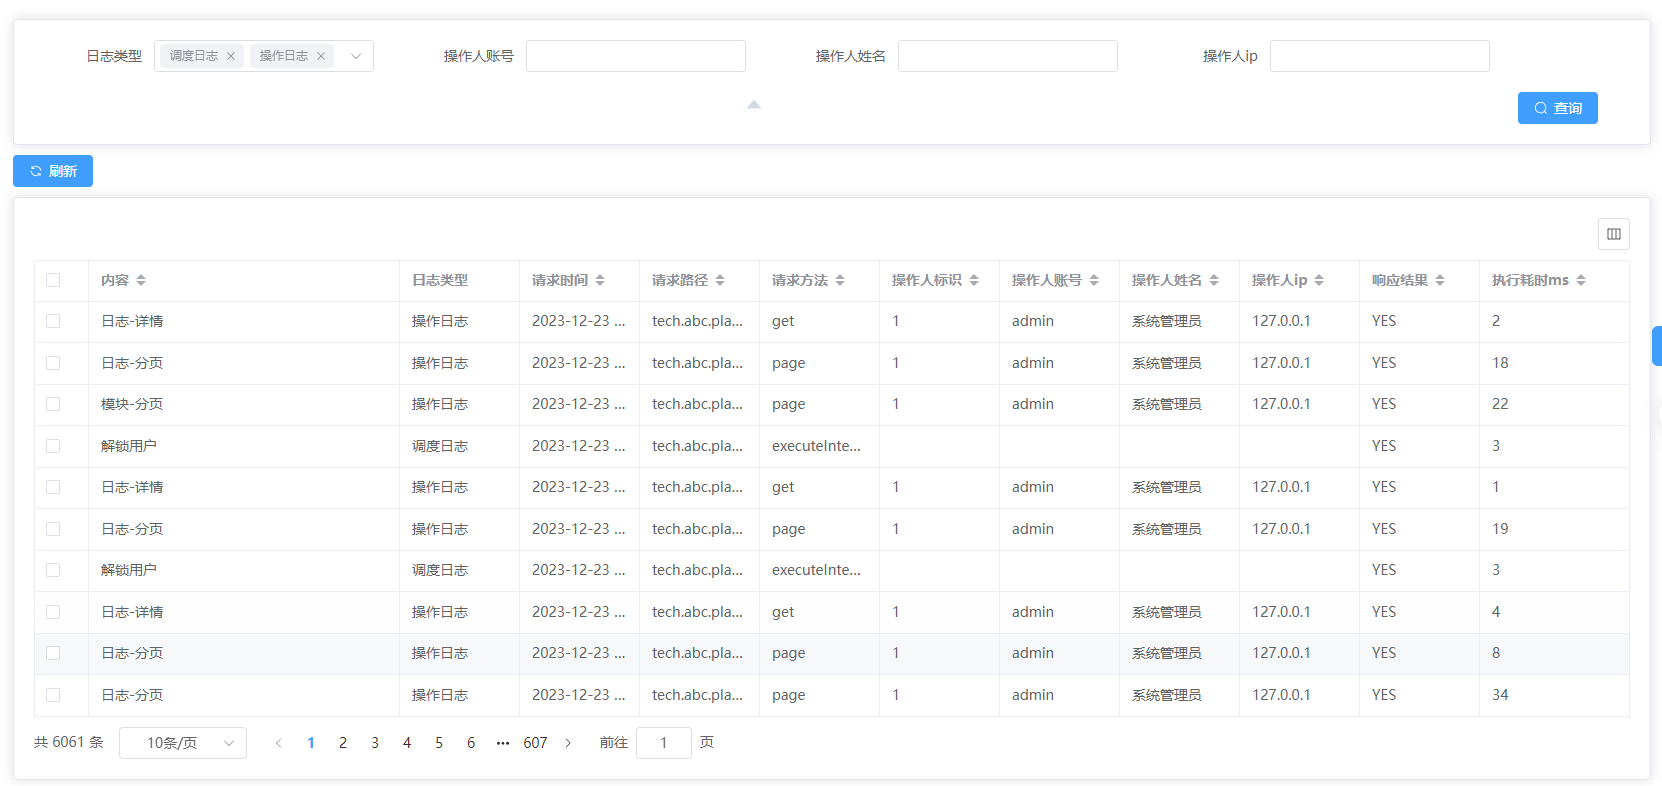Collapse the search panel with up arrow
This screenshot has width=1662, height=786.
(754, 104)
